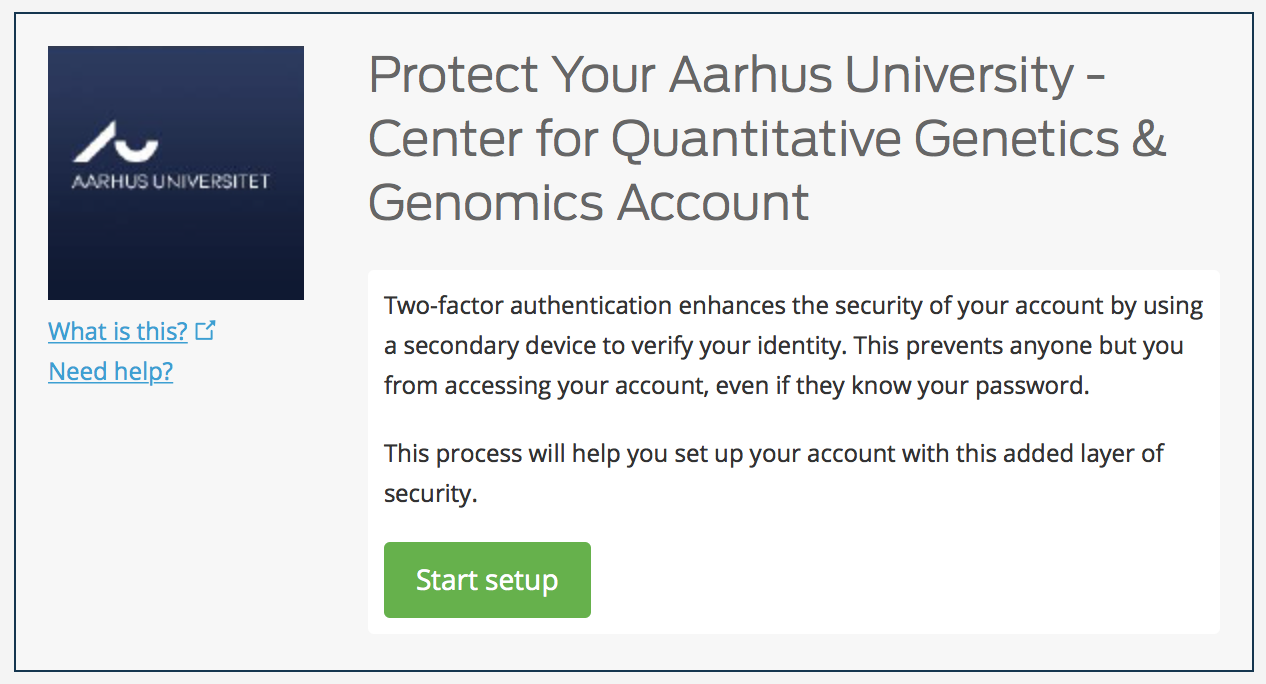Screen dimensions: 1266x684
Task: Click the "Protect Your Aarhus University" heading line
Action: click(x=737, y=76)
